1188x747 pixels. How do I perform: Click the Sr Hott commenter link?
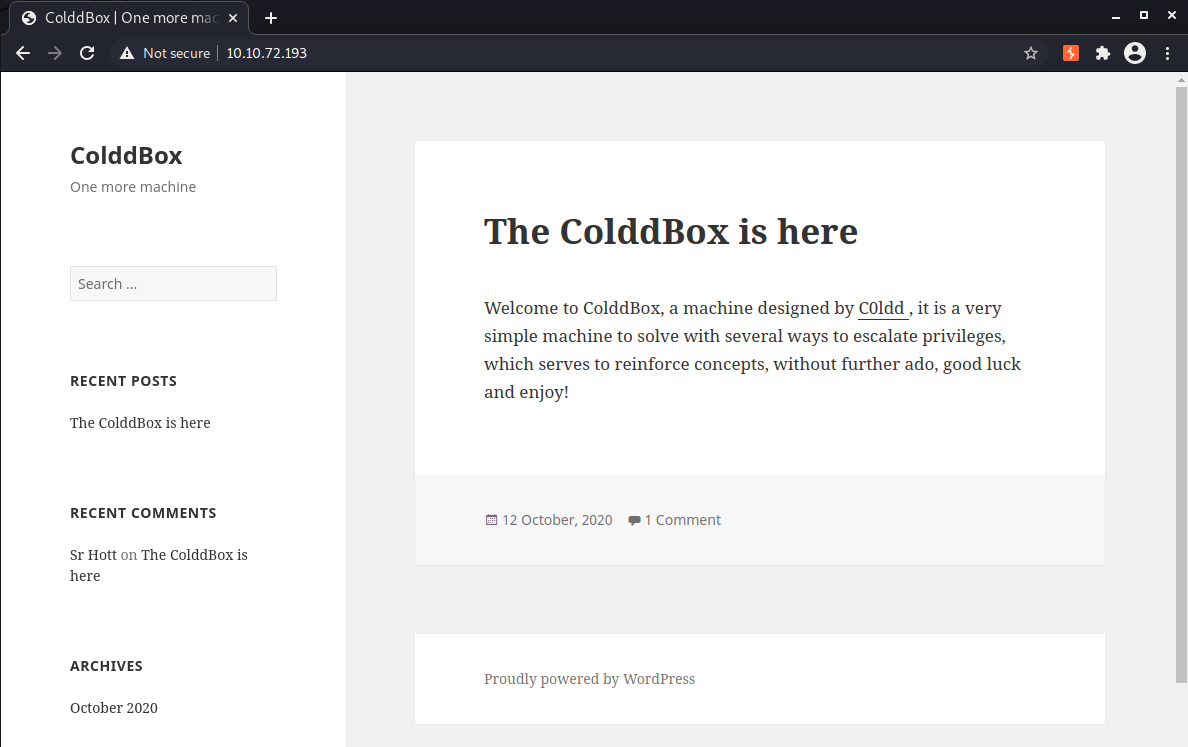[x=93, y=555]
